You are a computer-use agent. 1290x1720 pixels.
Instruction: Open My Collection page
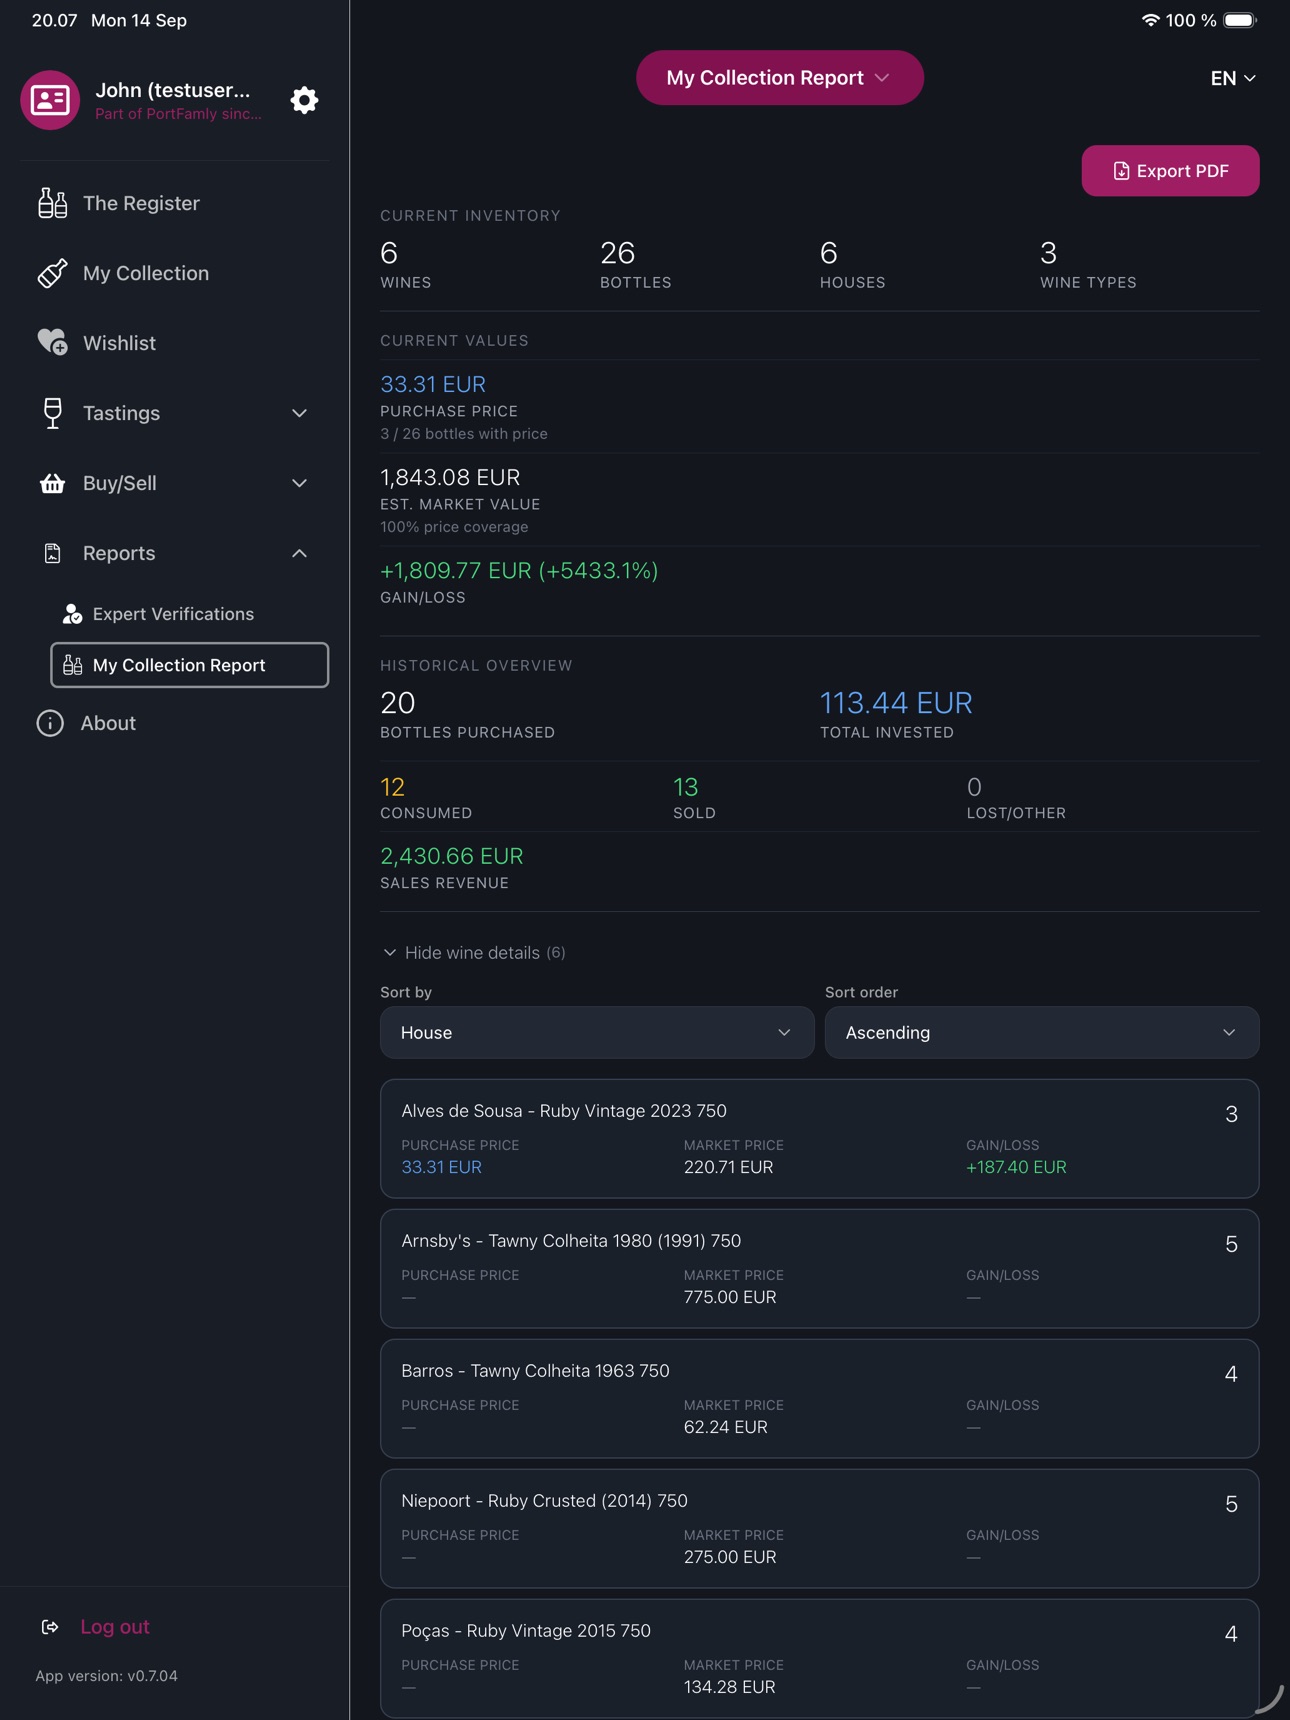click(146, 273)
